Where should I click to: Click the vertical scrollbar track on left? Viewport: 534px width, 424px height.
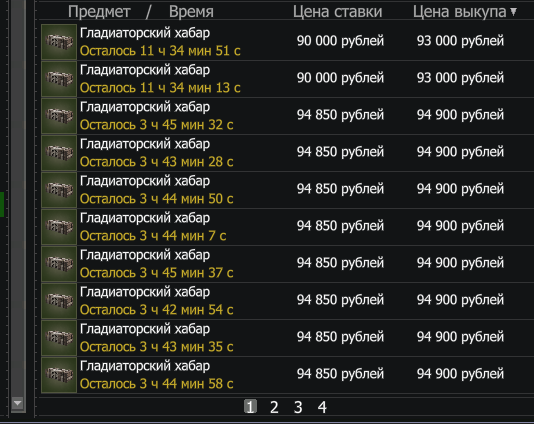tap(18, 198)
